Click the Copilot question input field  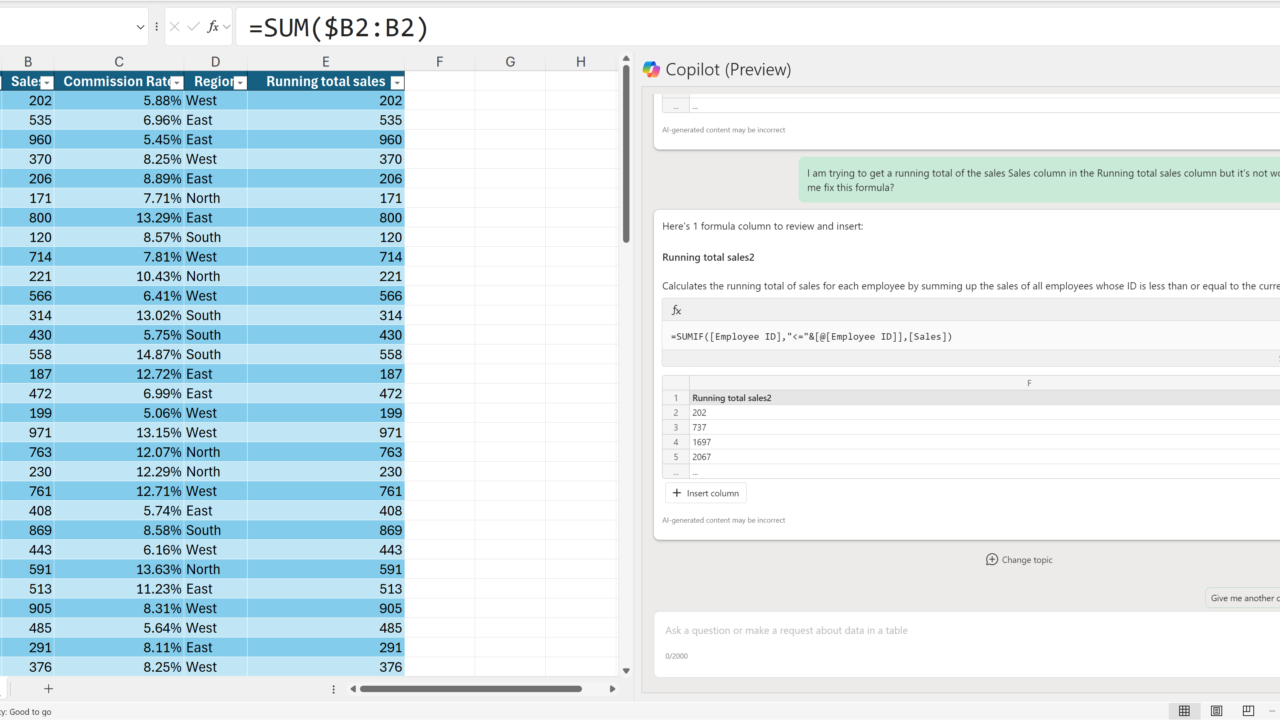point(960,631)
